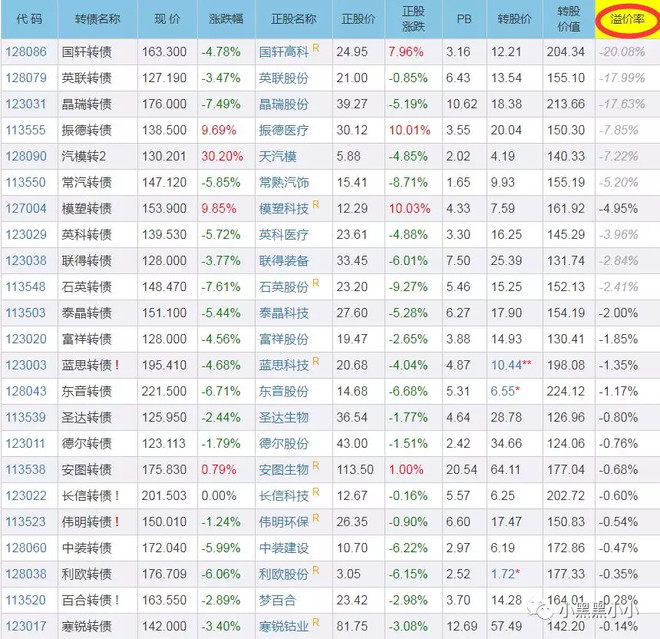Select the 德尔转债 bond name
The height and width of the screenshot is (639, 660).
(x=87, y=443)
